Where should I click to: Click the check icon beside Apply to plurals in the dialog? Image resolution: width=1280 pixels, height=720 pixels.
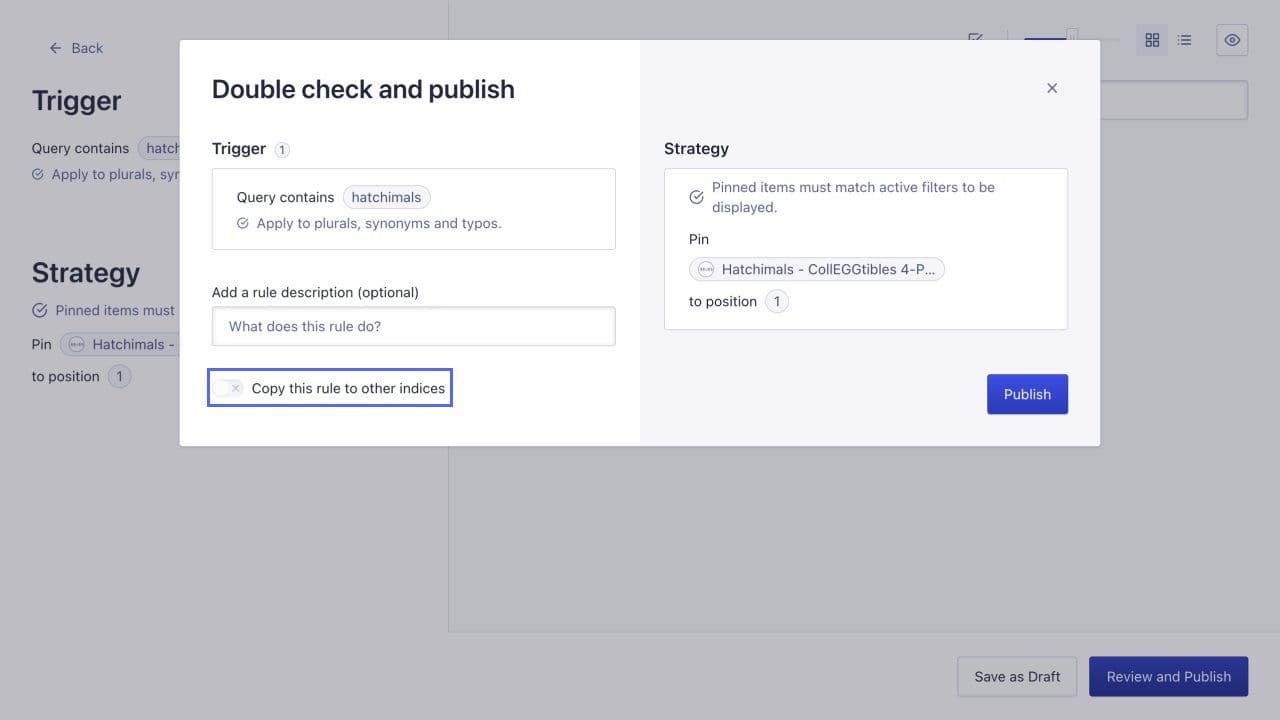pyautogui.click(x=243, y=223)
